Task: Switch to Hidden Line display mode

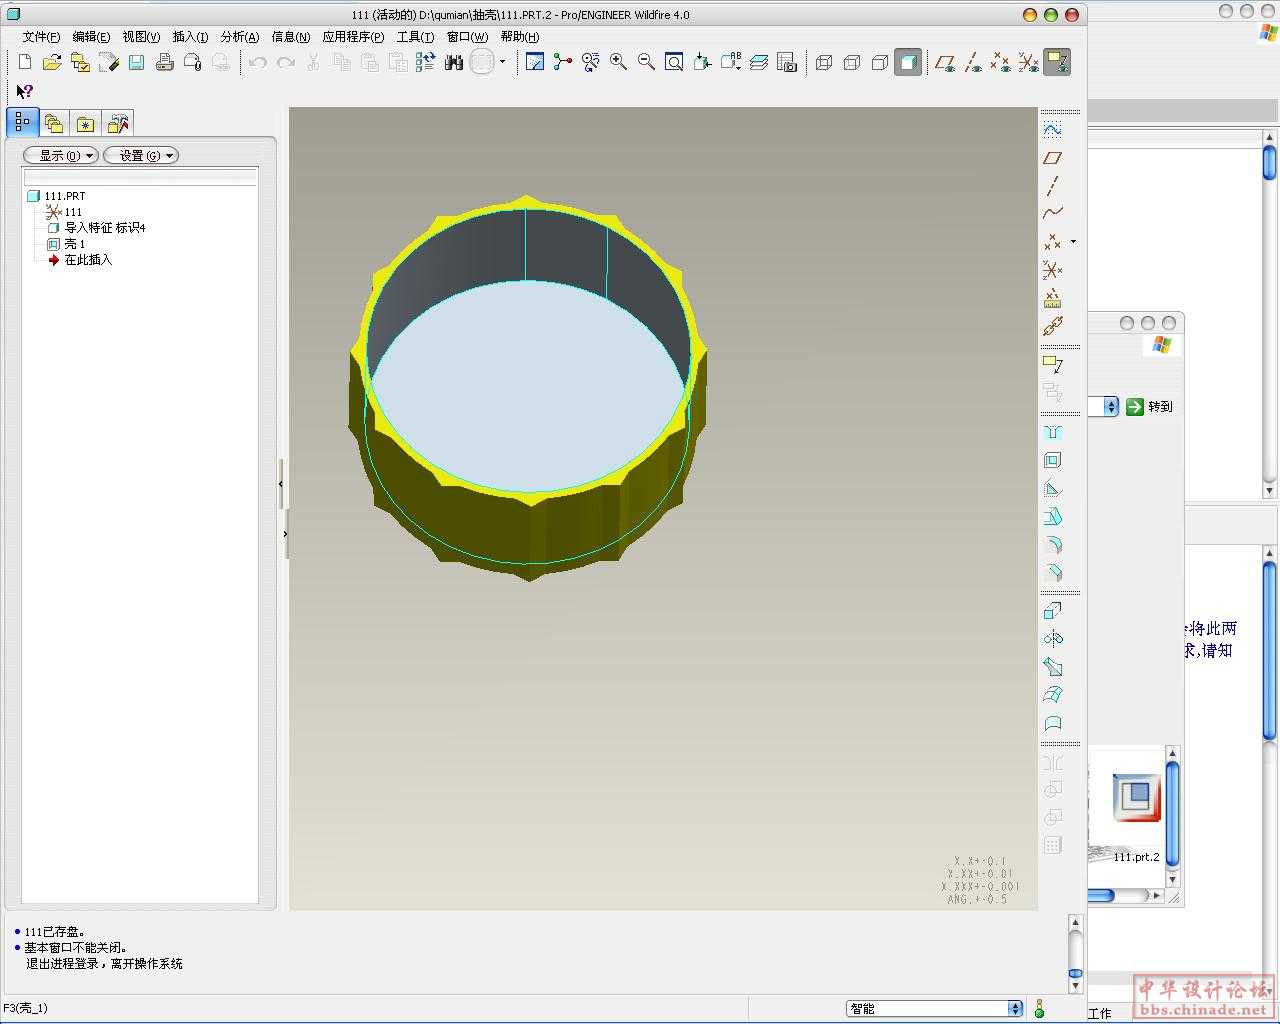Action: tap(852, 62)
